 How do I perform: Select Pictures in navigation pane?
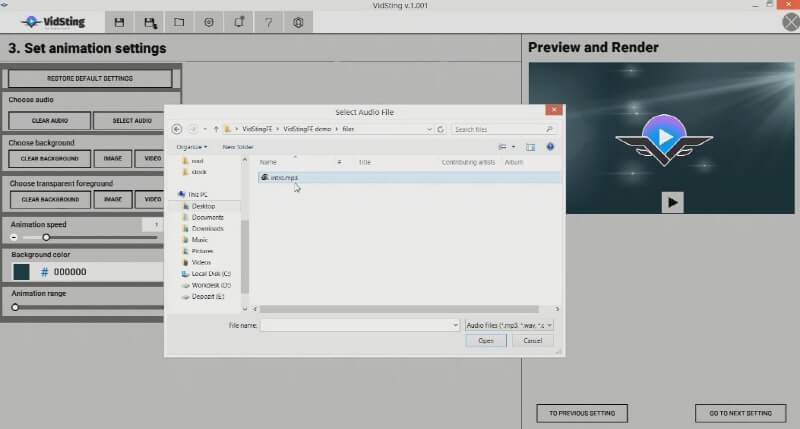coord(202,251)
